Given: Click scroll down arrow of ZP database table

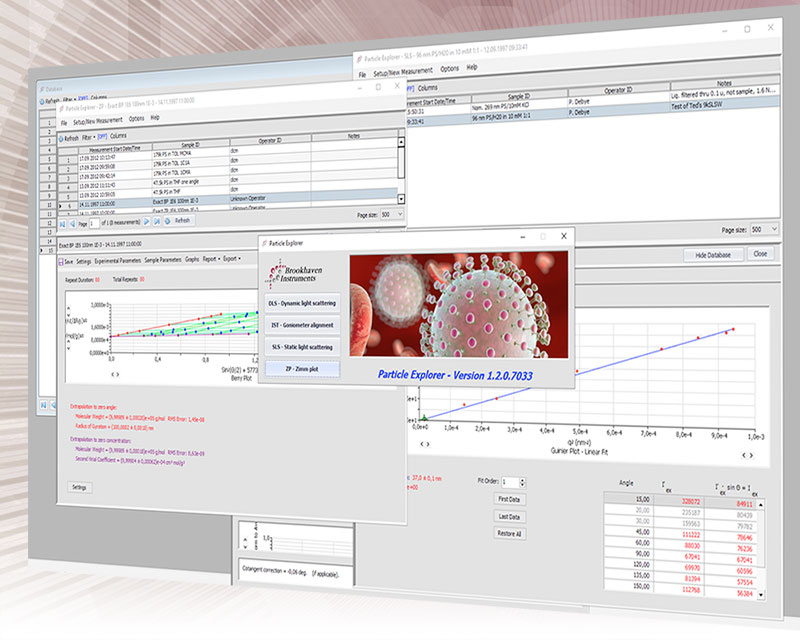Looking at the screenshot, I should coord(401,199).
